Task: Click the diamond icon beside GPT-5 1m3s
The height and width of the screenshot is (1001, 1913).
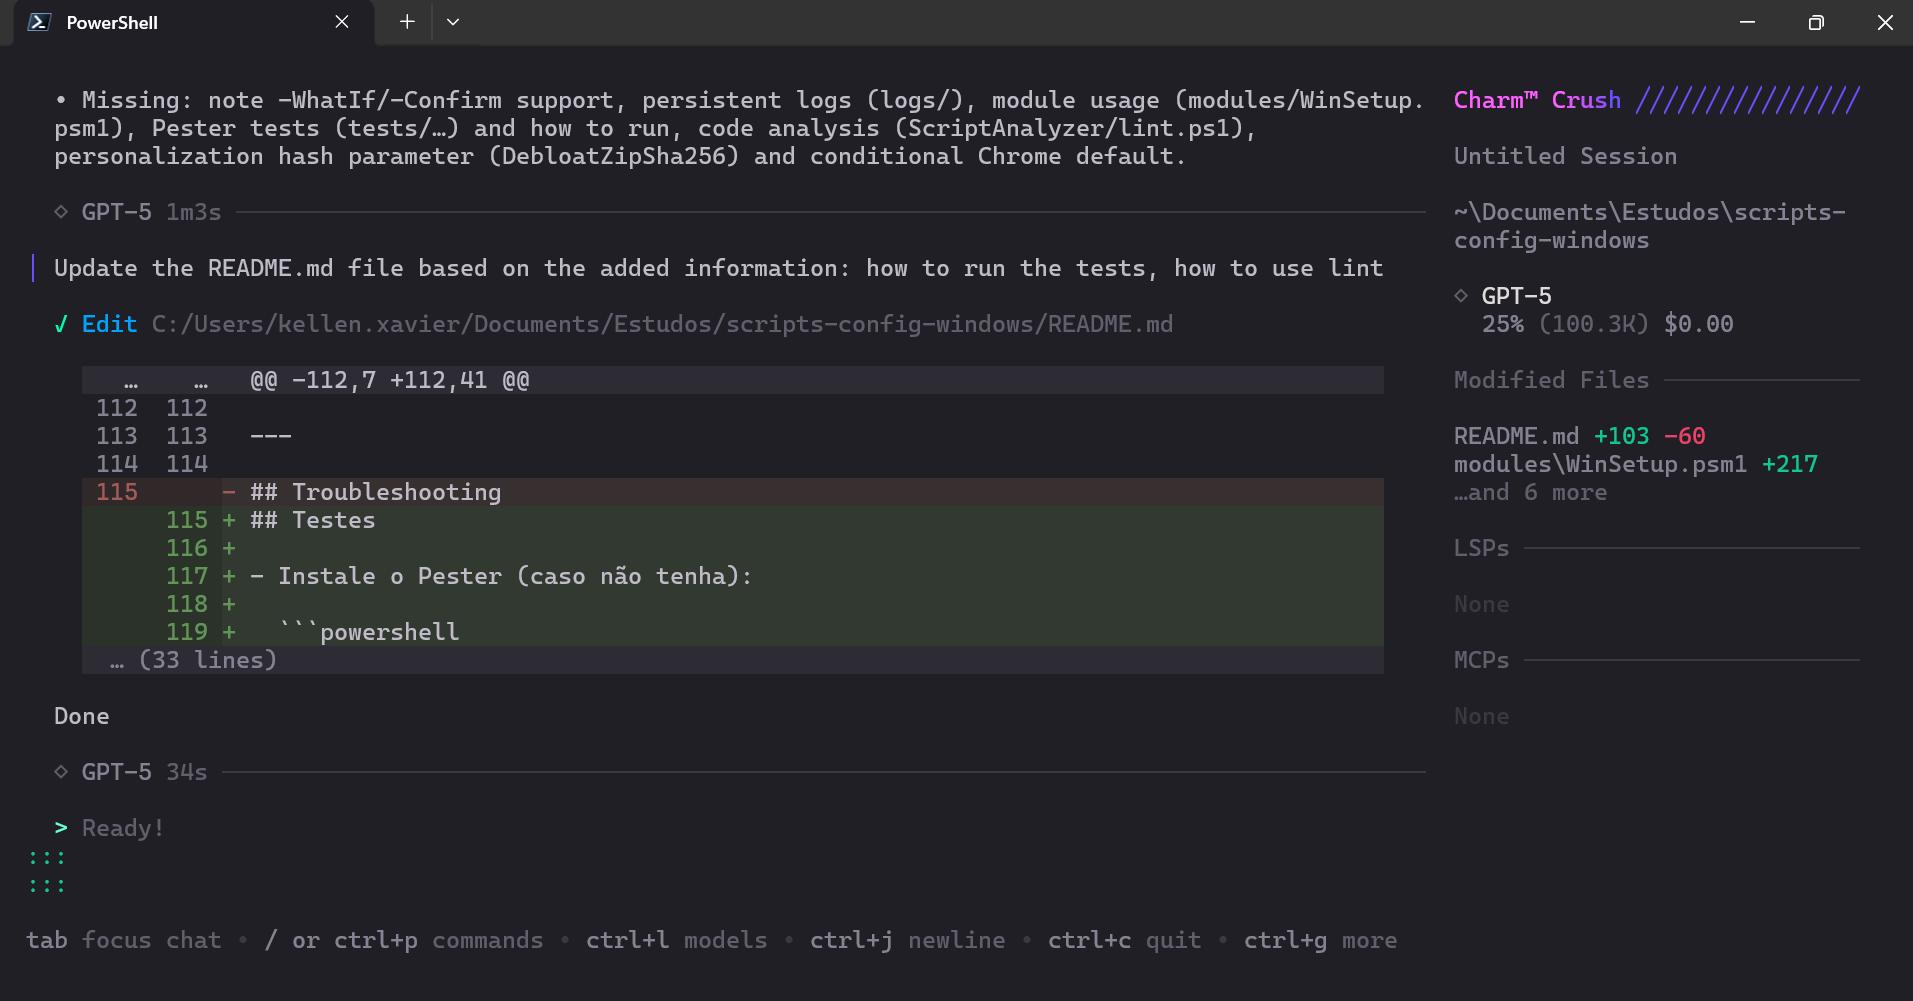Action: click(61, 212)
